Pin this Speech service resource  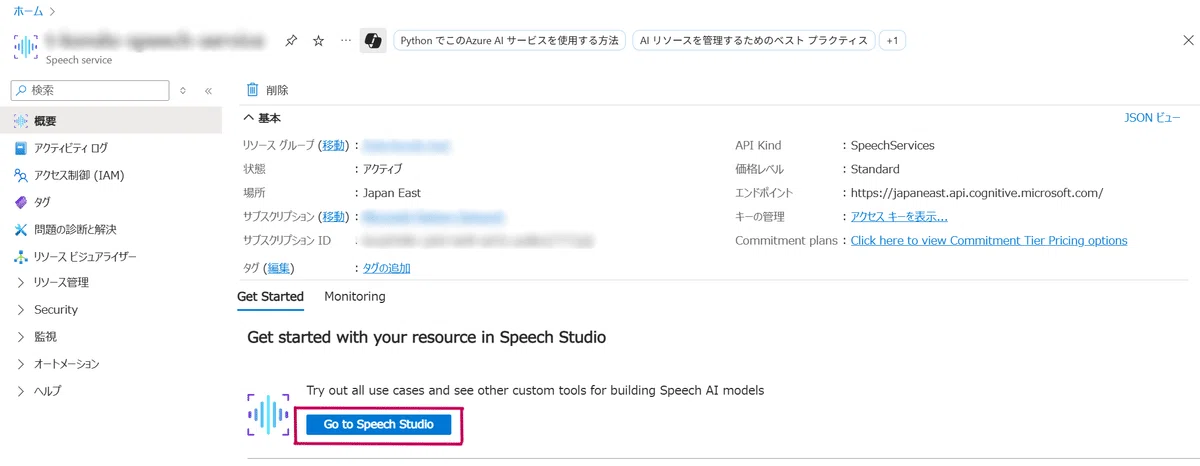point(291,41)
